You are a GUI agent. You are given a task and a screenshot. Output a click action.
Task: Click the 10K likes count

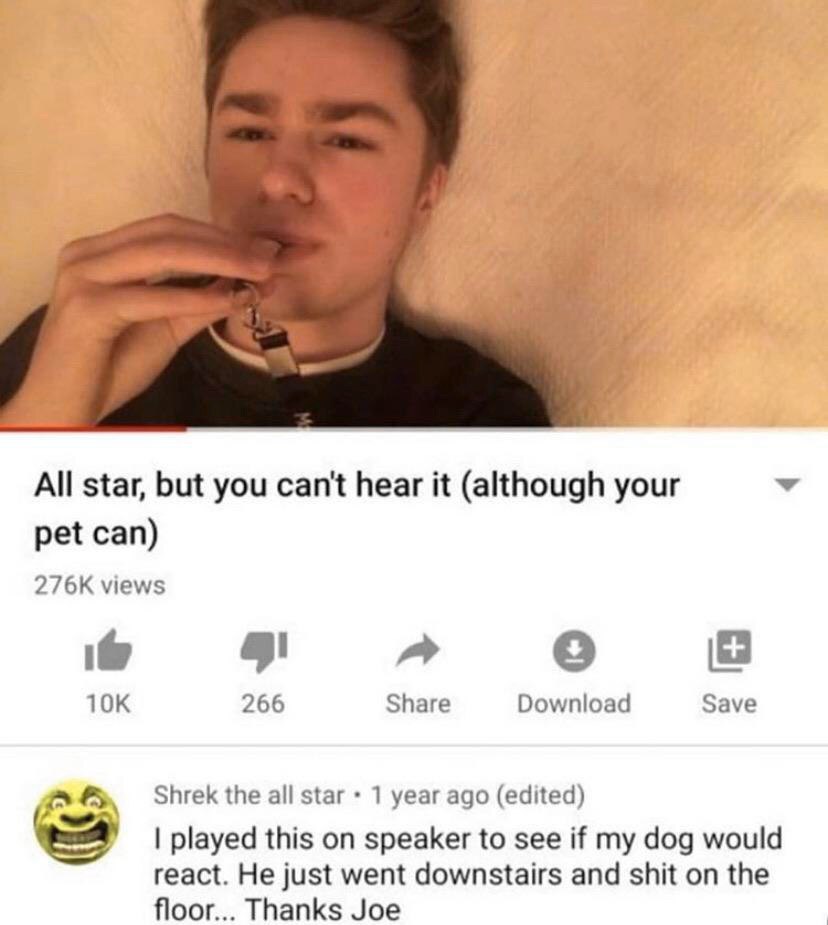[x=108, y=703]
